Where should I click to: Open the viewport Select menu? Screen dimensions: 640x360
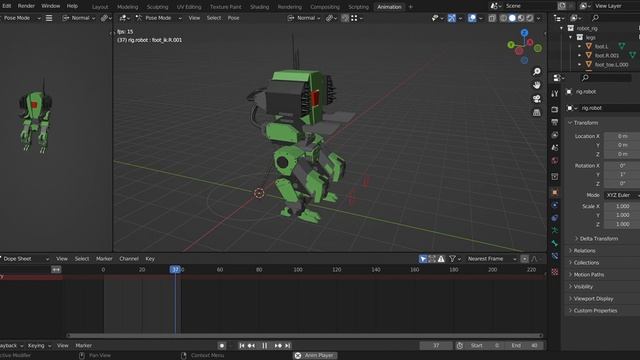(x=214, y=18)
